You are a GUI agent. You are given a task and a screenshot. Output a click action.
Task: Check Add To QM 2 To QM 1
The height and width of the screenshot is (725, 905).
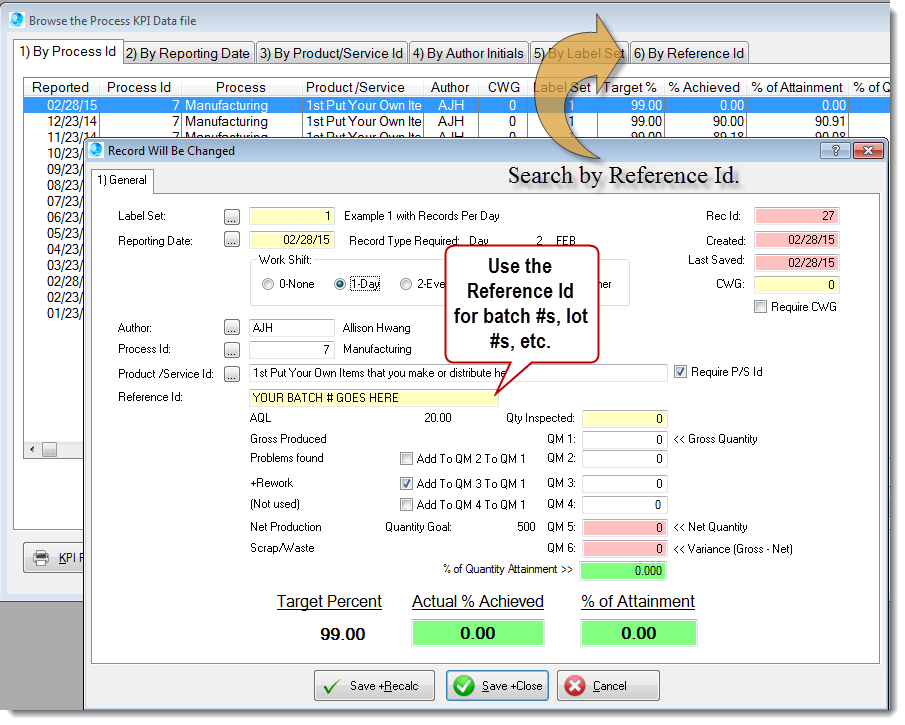[406, 459]
